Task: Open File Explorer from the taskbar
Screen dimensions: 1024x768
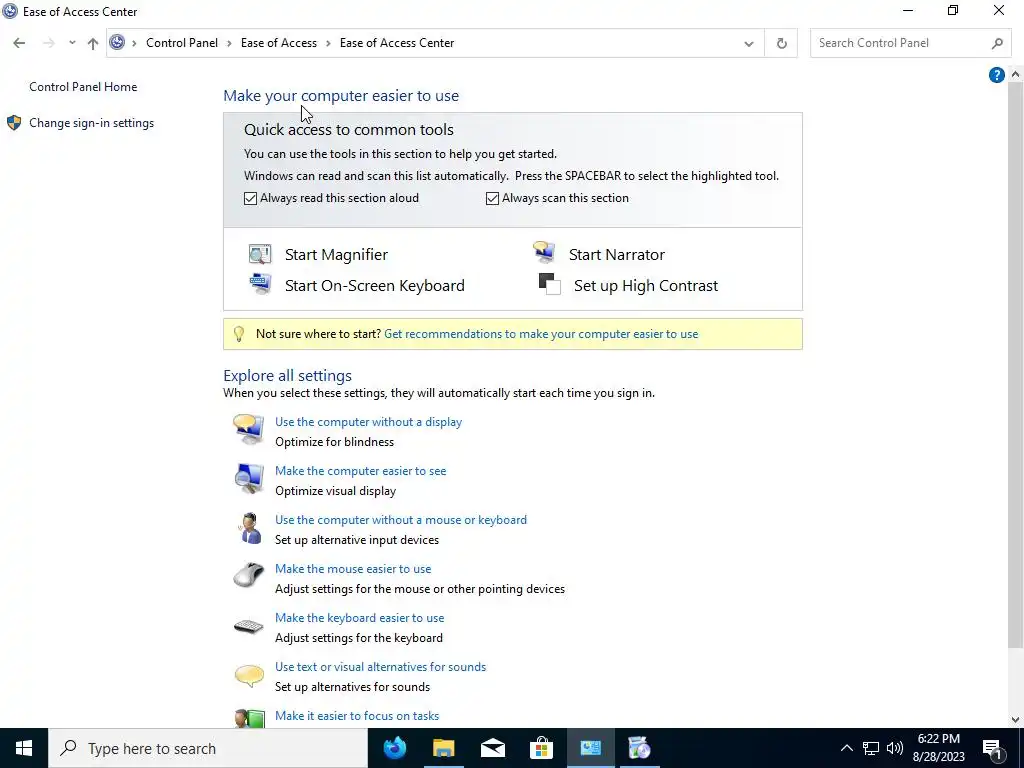Action: coord(443,748)
